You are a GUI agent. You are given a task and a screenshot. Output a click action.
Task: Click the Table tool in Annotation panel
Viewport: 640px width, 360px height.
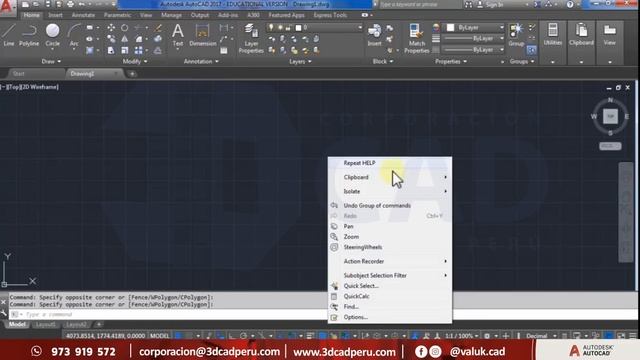[x=224, y=51]
